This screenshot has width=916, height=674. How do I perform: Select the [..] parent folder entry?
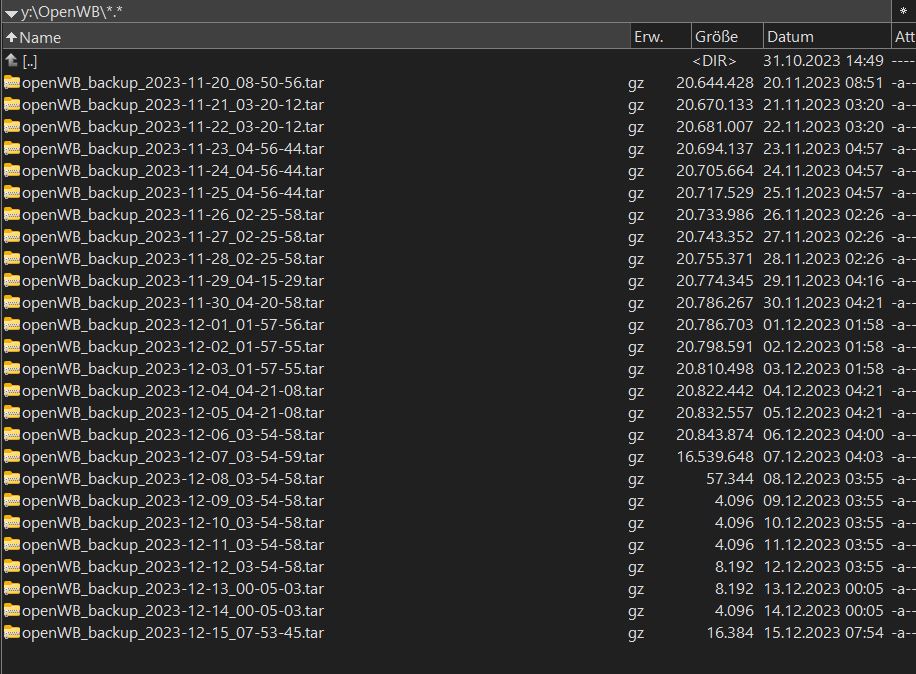tap(29, 60)
